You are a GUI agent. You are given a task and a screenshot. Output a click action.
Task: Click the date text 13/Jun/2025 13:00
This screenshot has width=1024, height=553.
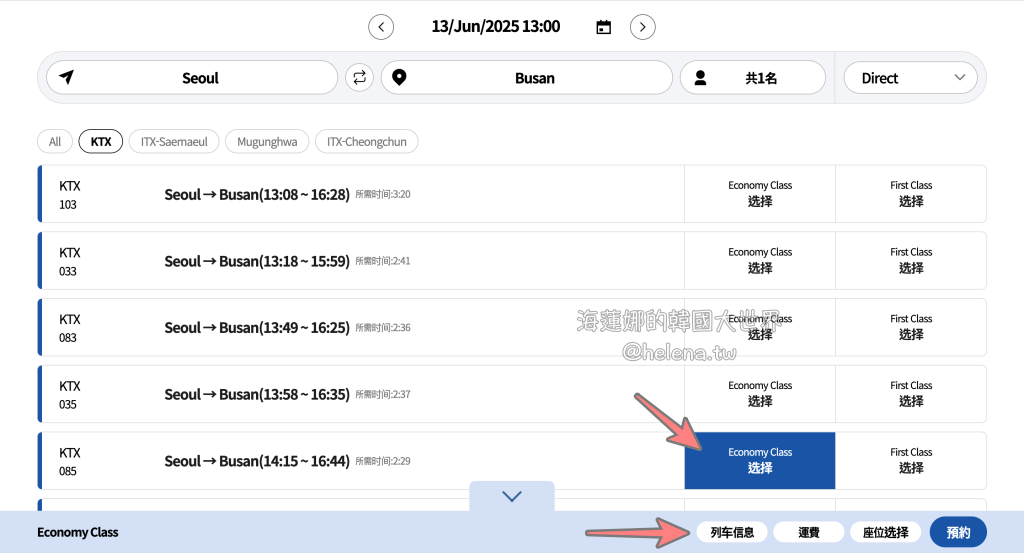(x=496, y=27)
